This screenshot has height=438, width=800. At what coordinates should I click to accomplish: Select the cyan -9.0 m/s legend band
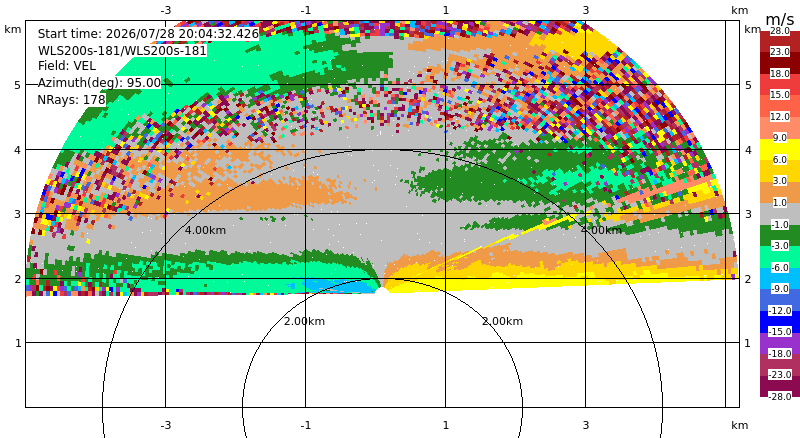tap(780, 288)
